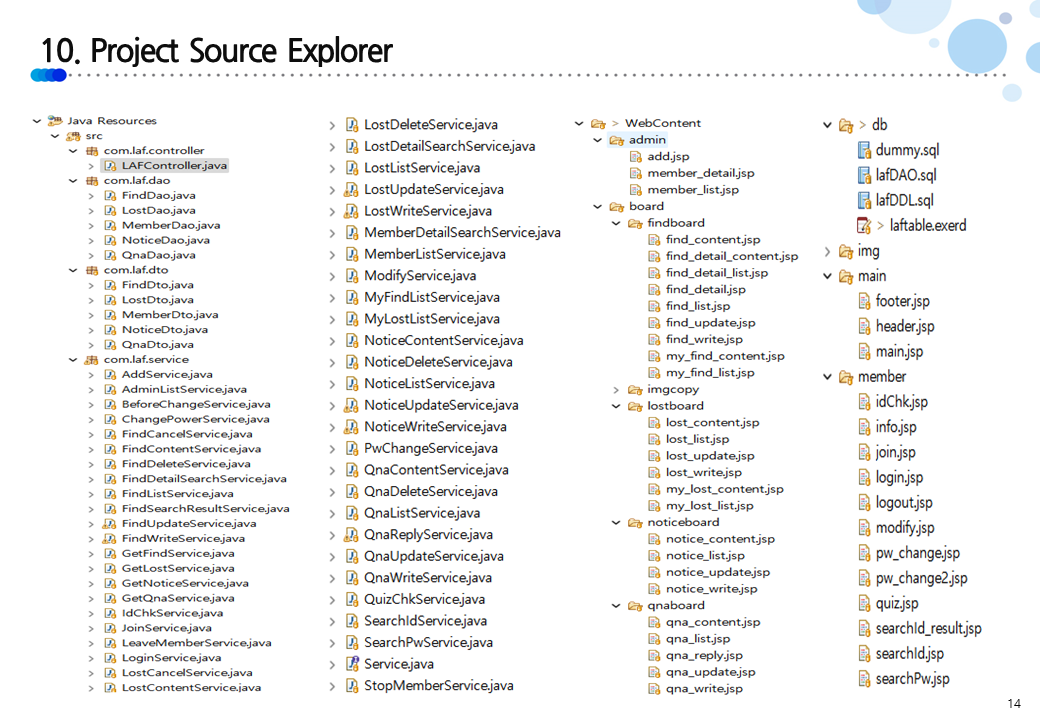Click the dummy.sql file icon
Image resolution: width=1040 pixels, height=720 pixels.
pyautogui.click(x=864, y=150)
